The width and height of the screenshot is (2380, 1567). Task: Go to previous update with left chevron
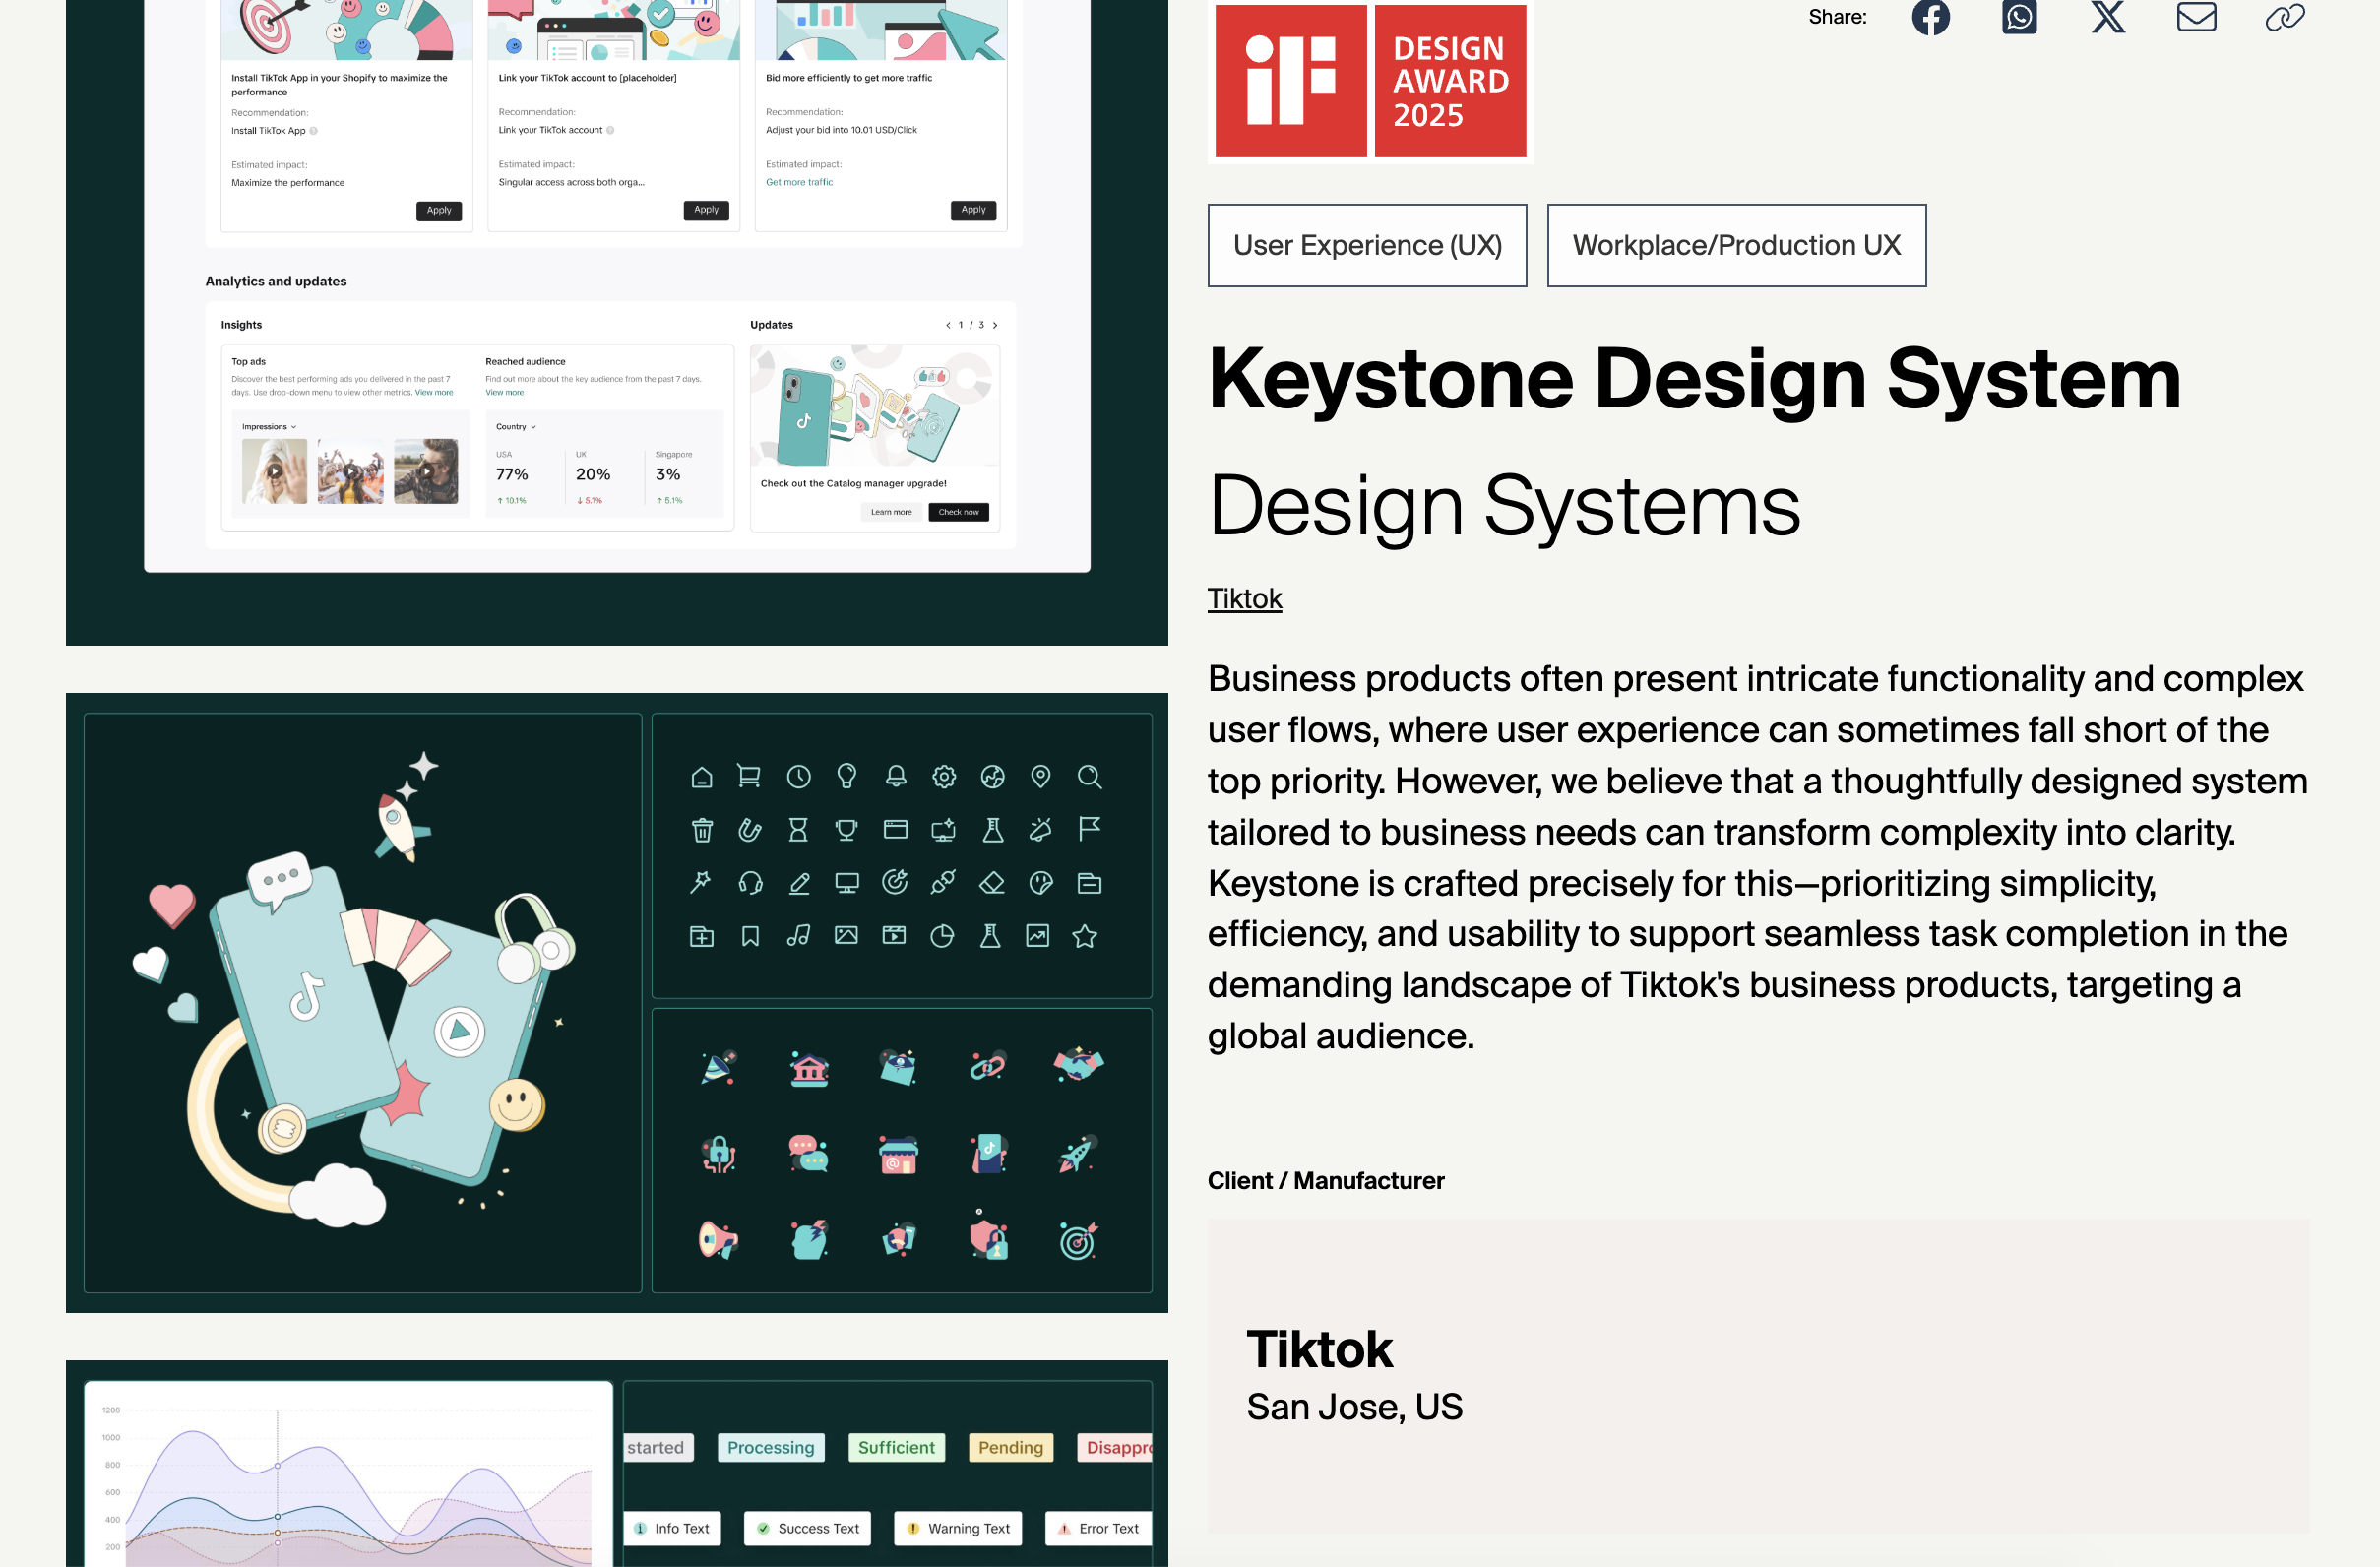point(948,325)
